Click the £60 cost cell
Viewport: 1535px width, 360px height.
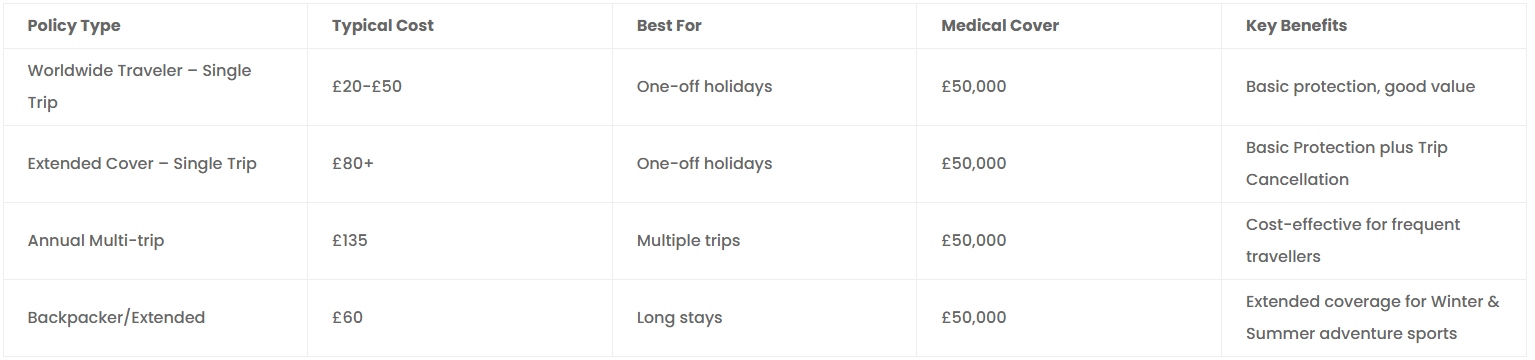(x=348, y=318)
